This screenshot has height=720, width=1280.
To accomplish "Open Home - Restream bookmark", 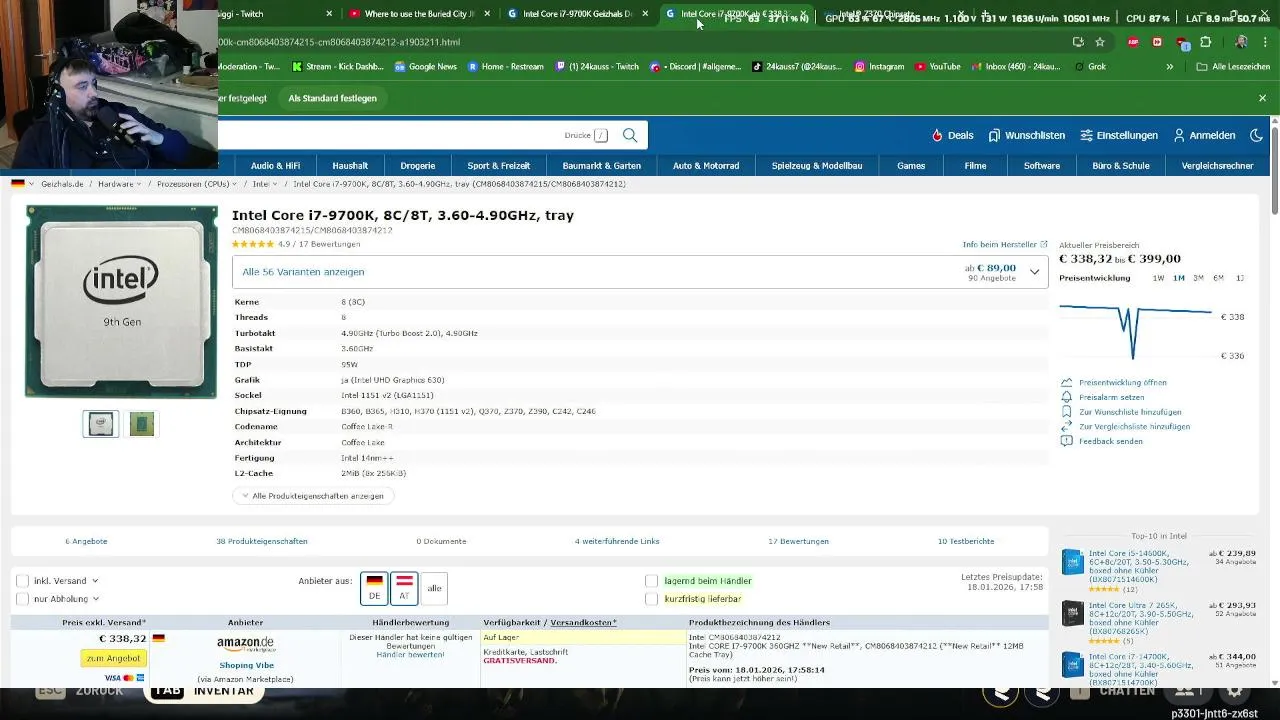I will (505, 67).
